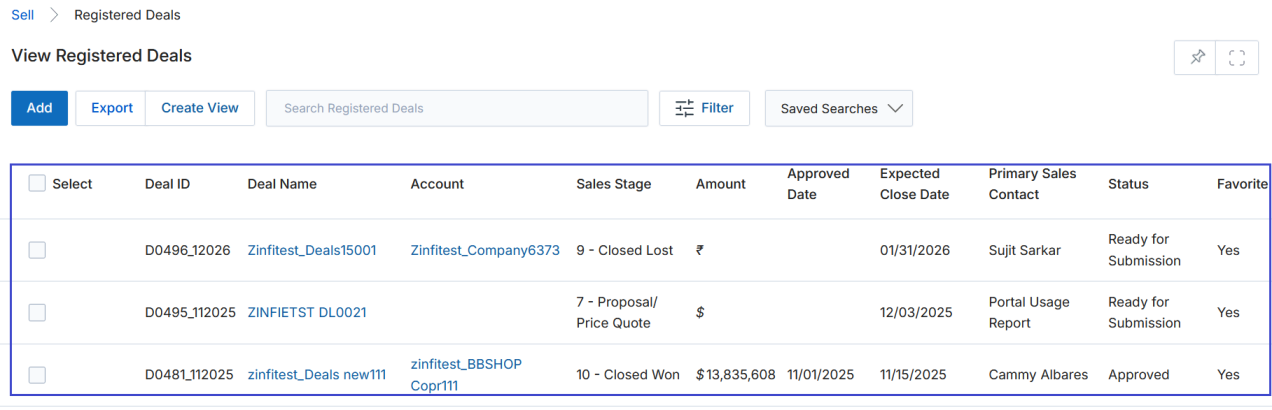Tick the Select all checkbox in header

point(37,183)
